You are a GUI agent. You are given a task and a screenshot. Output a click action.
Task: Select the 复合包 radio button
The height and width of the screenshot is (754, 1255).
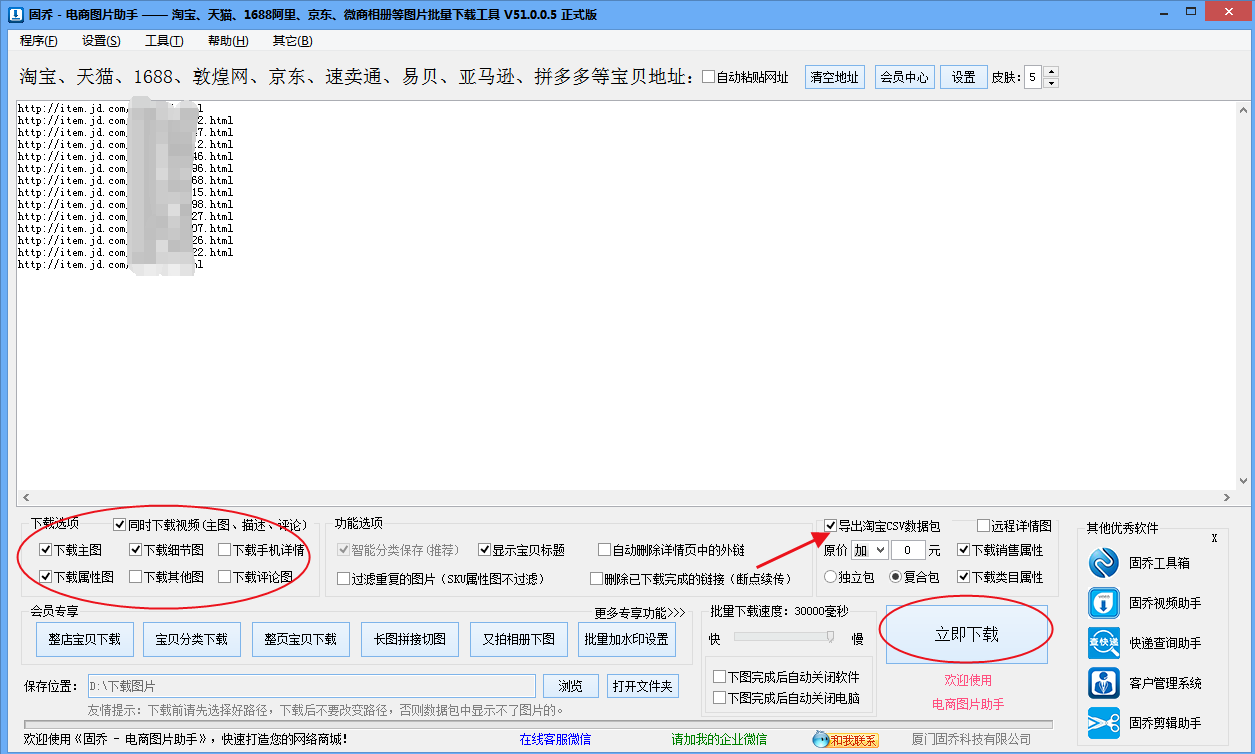pos(896,577)
